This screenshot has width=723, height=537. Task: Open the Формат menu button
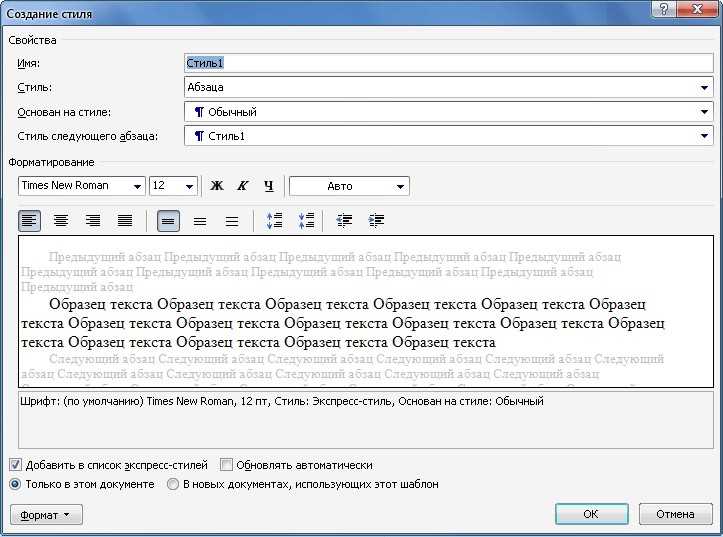coord(46,514)
